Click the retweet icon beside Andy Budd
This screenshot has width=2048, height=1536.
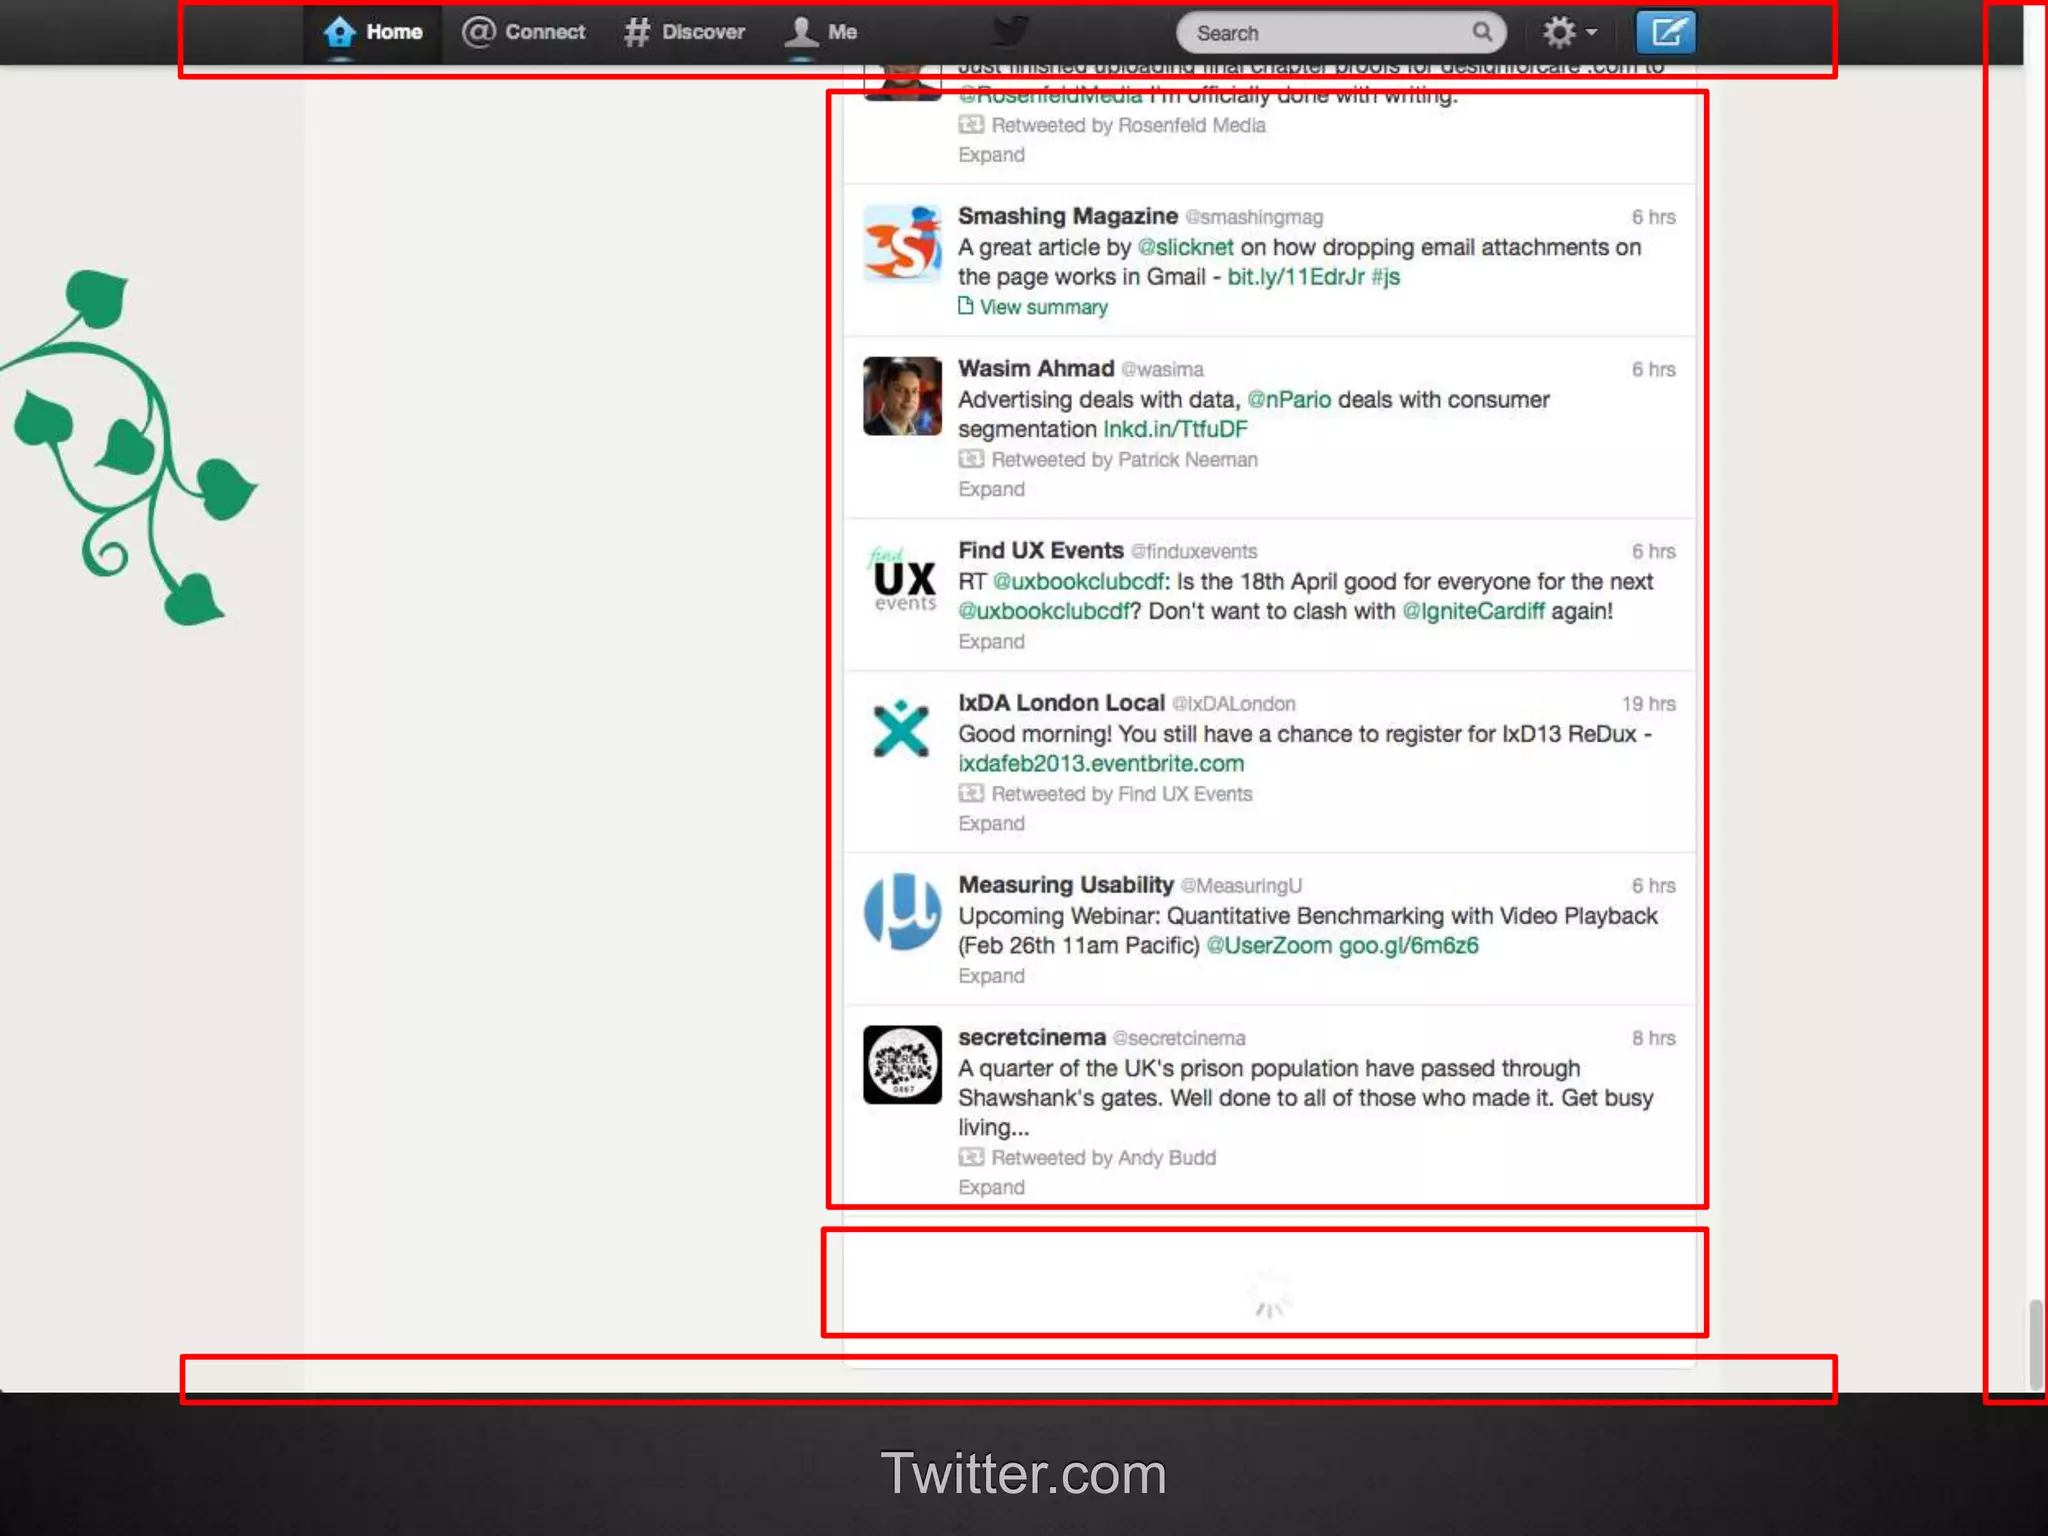(971, 1157)
